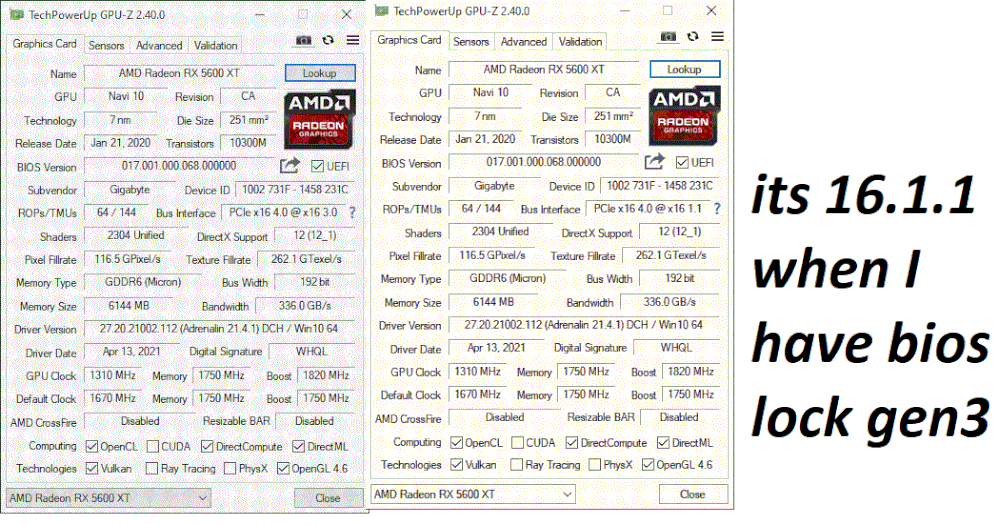Click Lookup button in left window
The height and width of the screenshot is (525, 999).
click(320, 73)
